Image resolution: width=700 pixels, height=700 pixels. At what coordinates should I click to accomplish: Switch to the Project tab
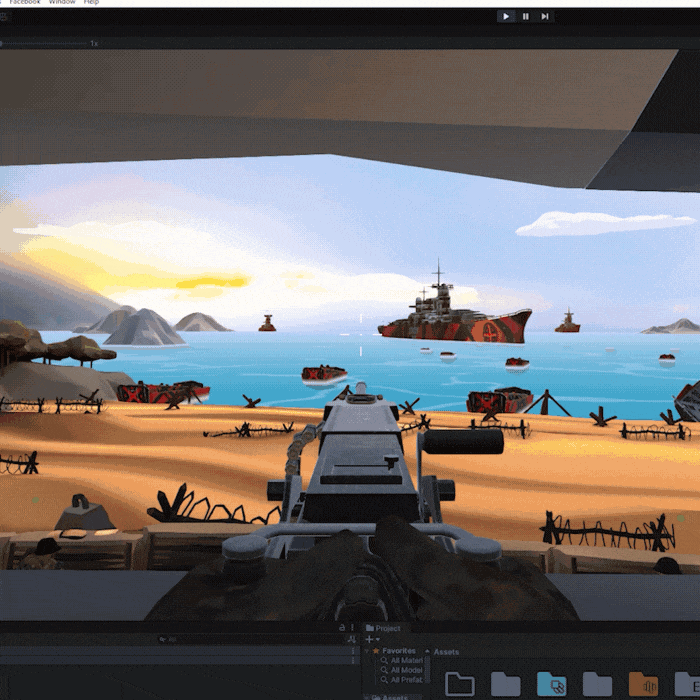click(383, 628)
